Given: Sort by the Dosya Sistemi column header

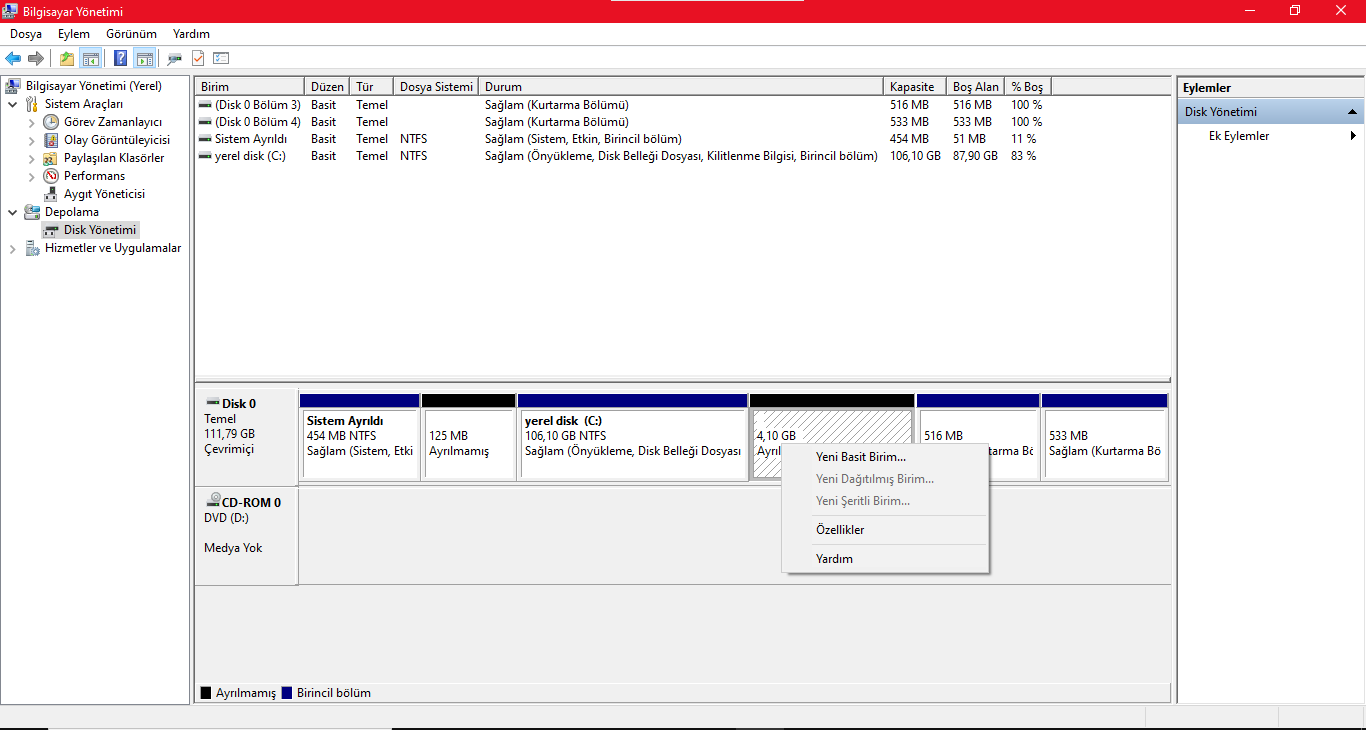Looking at the screenshot, I should (436, 87).
